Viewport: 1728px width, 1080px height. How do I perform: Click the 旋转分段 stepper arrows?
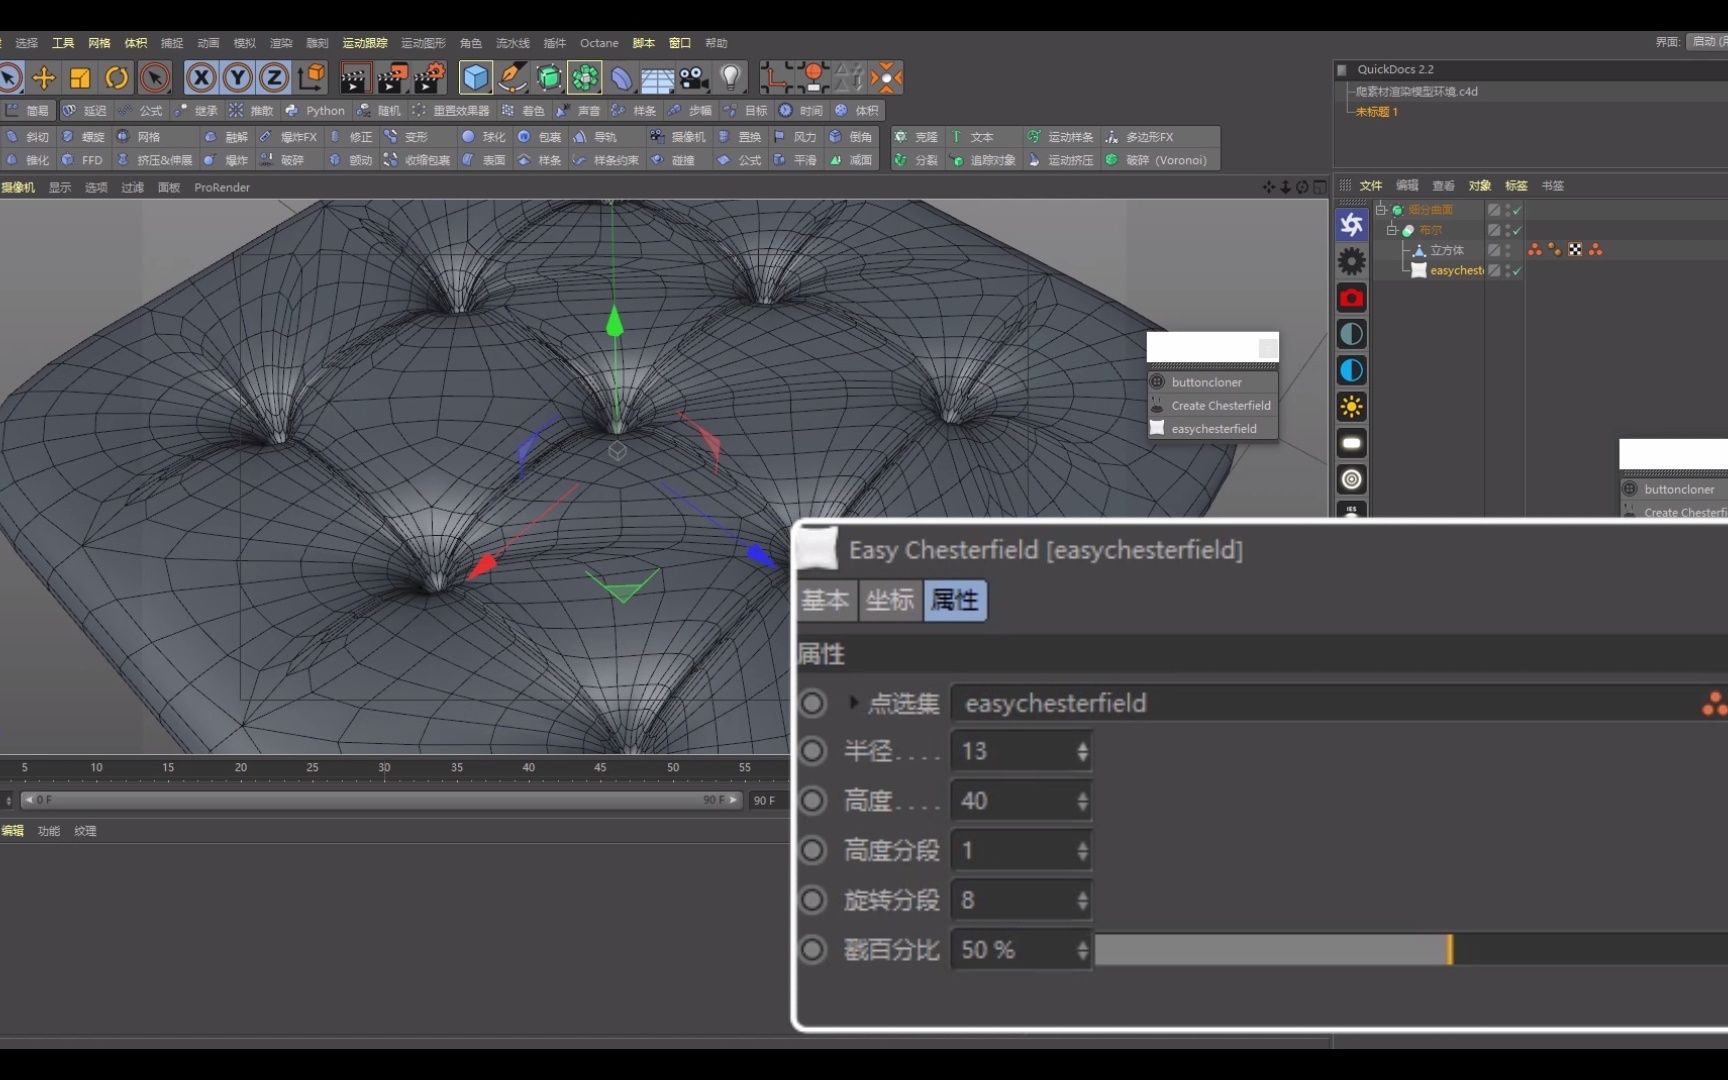tap(1082, 900)
